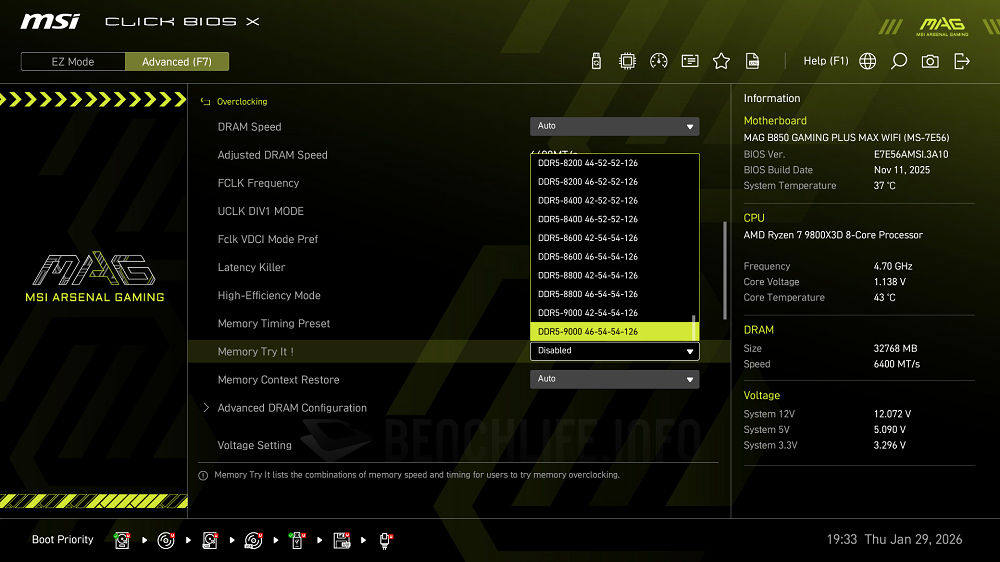This screenshot has height=562, width=1000.
Task: Select the USB hard disk boot device
Action: click(x=210, y=540)
